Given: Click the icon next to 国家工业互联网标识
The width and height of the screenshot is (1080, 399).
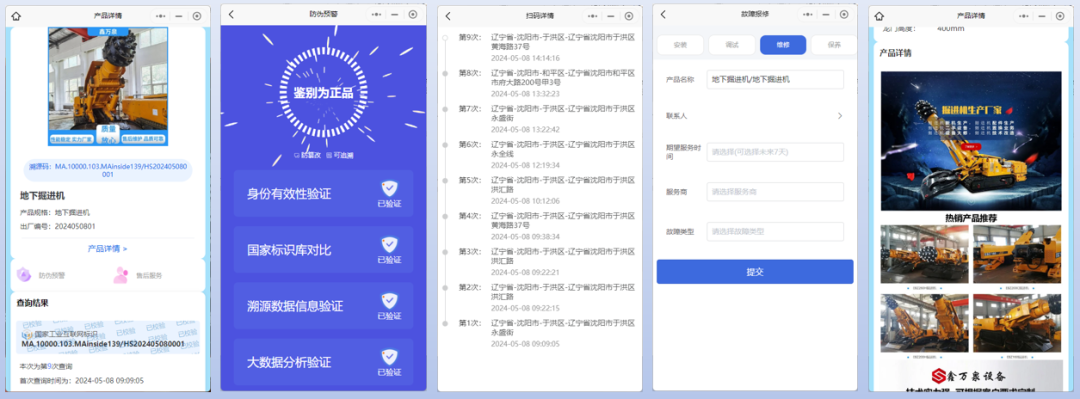Looking at the screenshot, I should click(x=28, y=334).
